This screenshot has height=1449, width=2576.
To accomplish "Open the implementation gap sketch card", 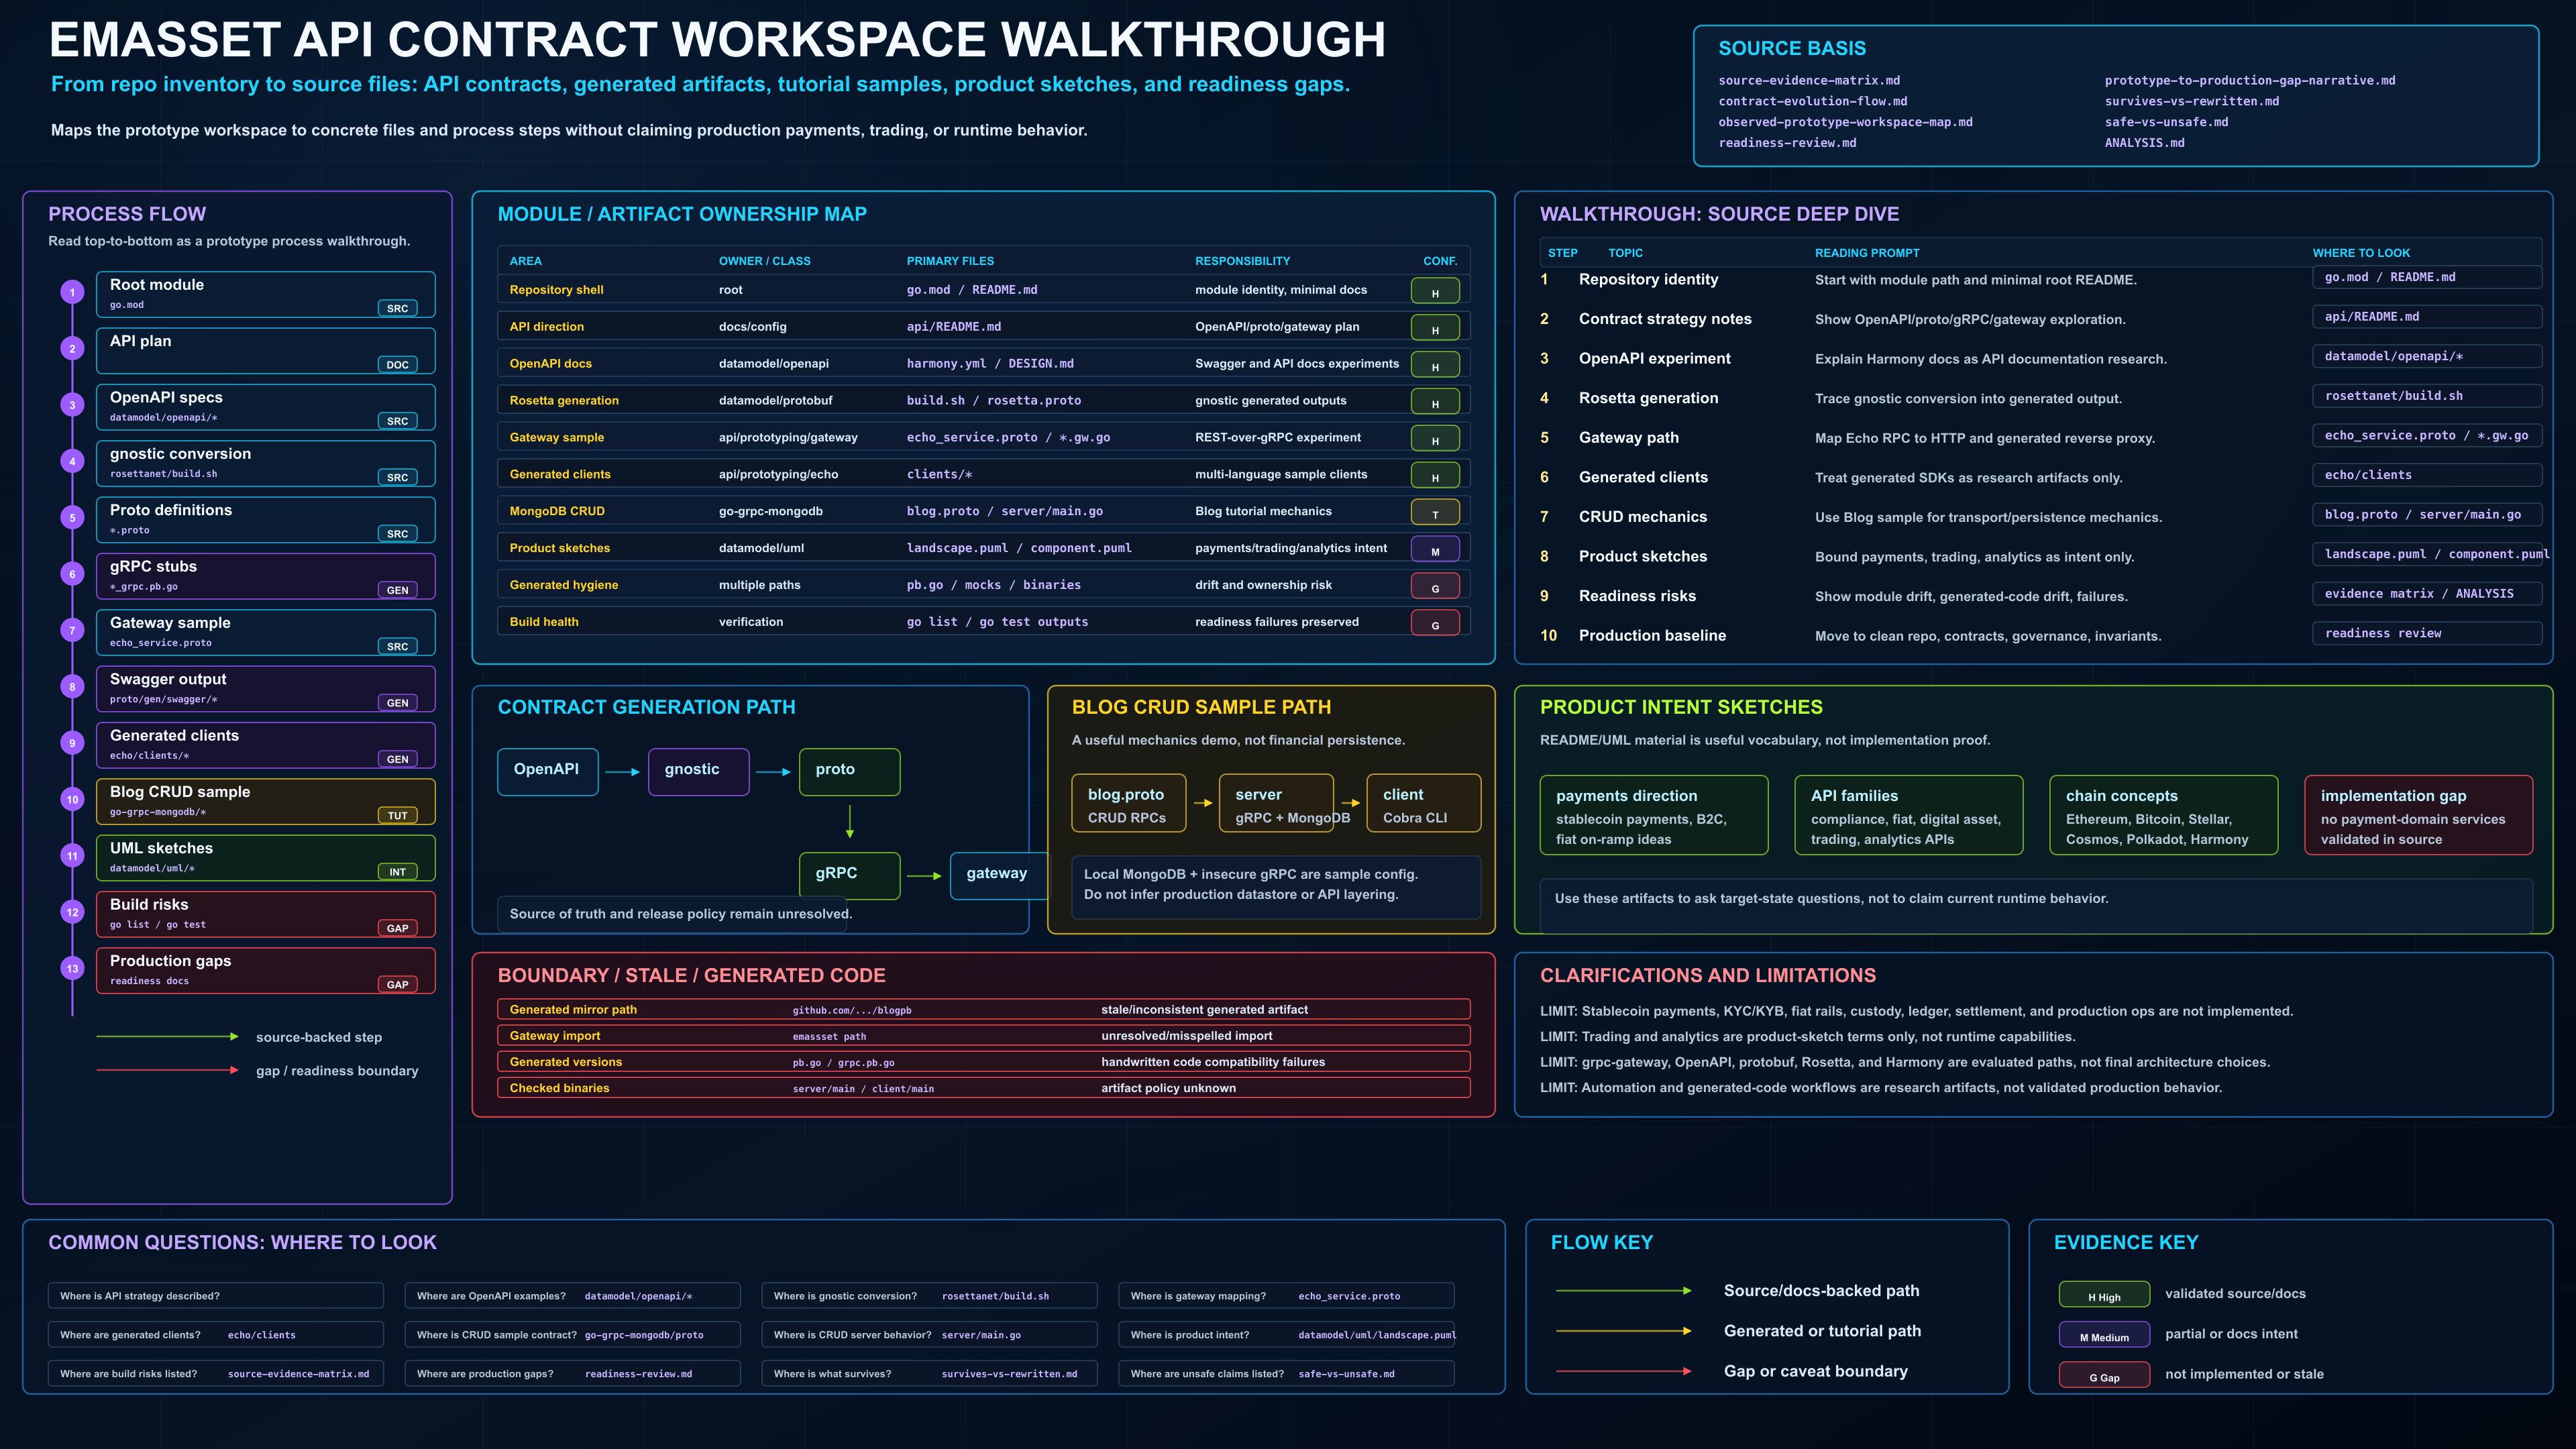I will [2419, 815].
